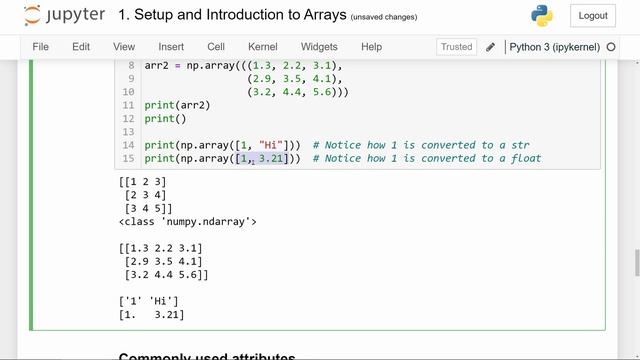This screenshot has height=360, width=640.
Task: Click the notebook title to rename
Action: [x=232, y=15]
